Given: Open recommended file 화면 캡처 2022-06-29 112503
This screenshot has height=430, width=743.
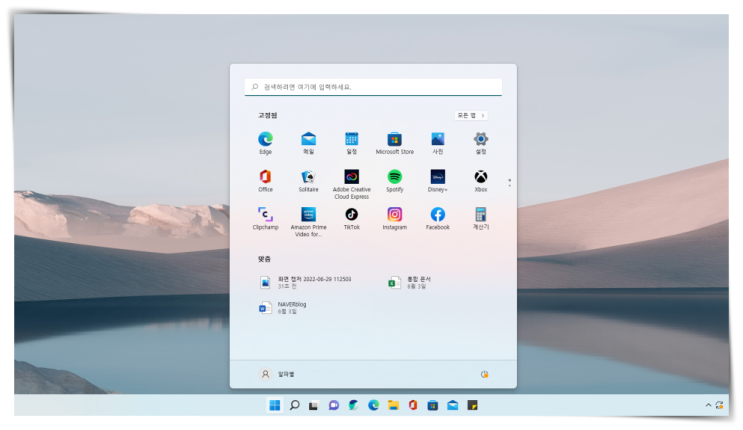Looking at the screenshot, I should 306,283.
